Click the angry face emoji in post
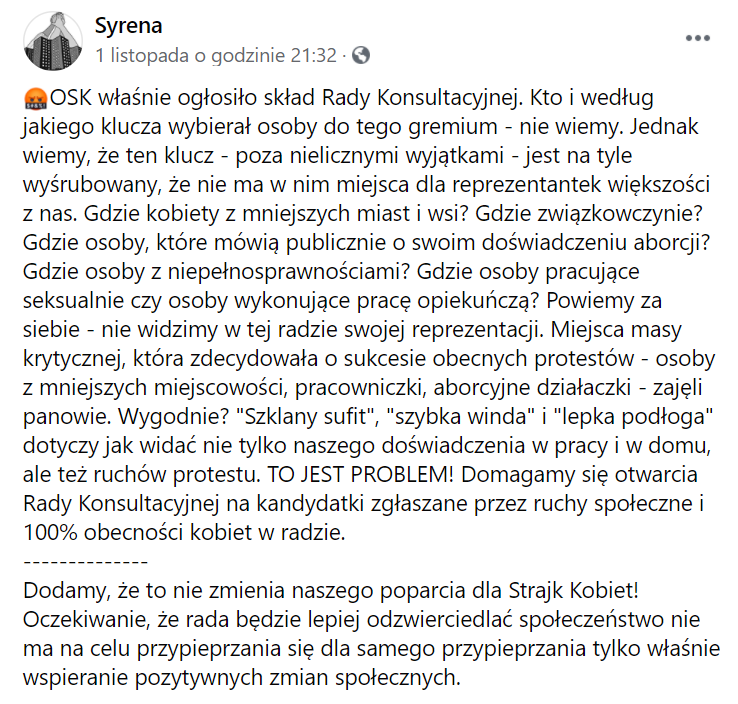 (x=32, y=99)
